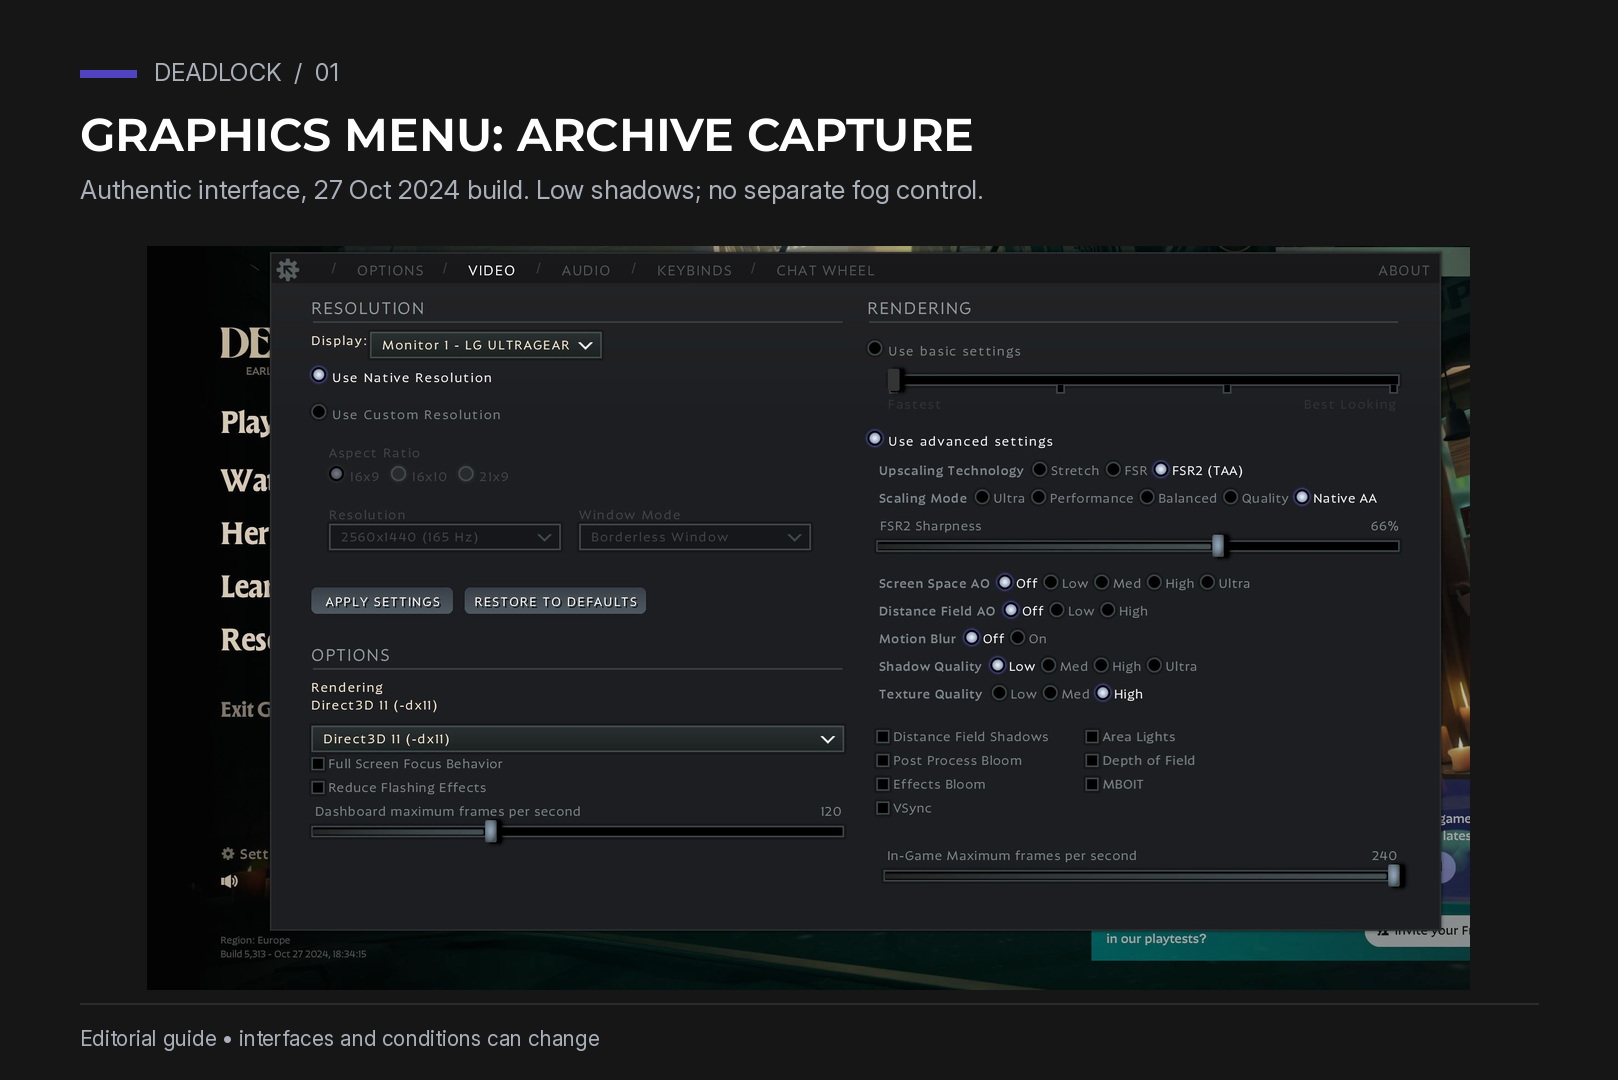Image resolution: width=1618 pixels, height=1080 pixels.
Task: Toggle Effects Bloom checkbox
Action: pos(883,785)
